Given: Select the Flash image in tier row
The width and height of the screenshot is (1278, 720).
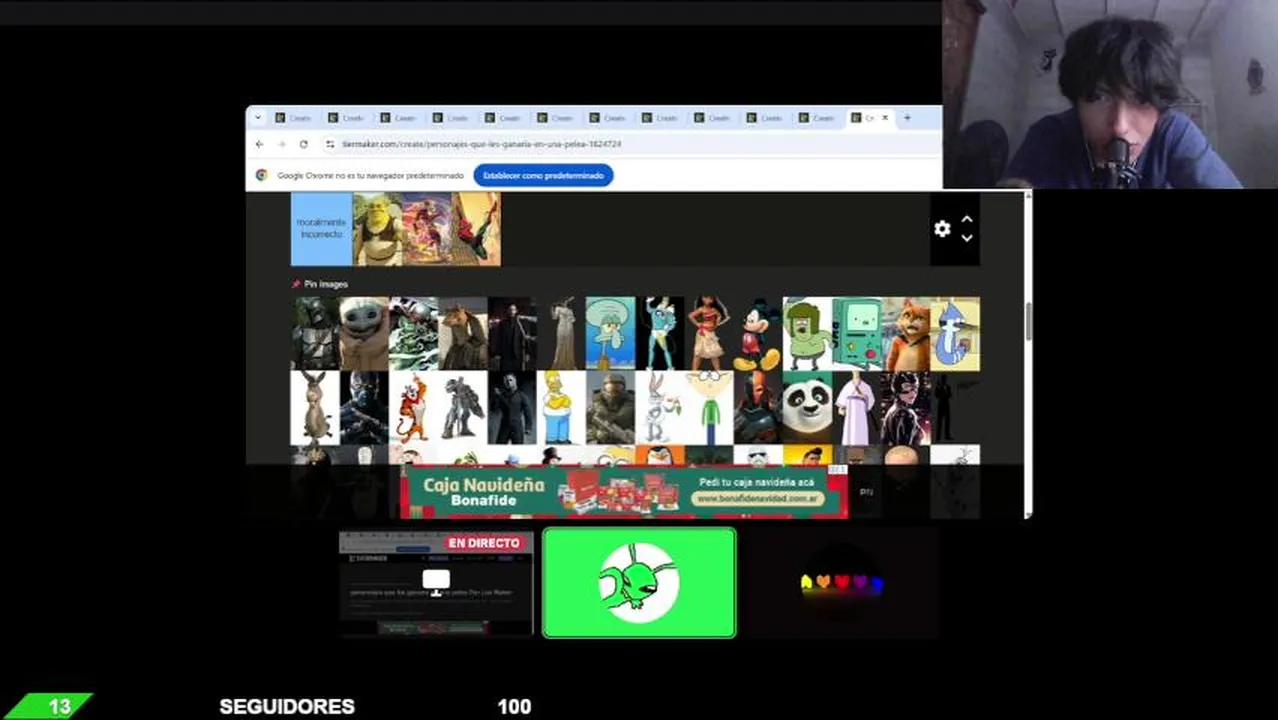Looking at the screenshot, I should click(427, 229).
